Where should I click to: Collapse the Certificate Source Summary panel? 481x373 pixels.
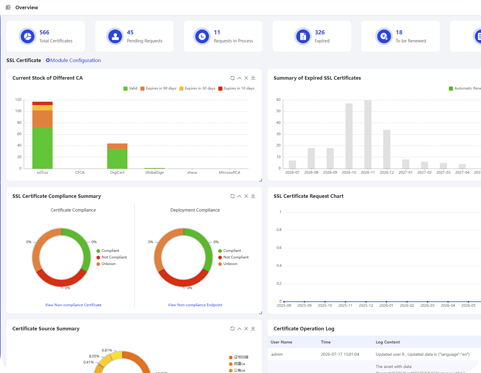pyautogui.click(x=239, y=329)
